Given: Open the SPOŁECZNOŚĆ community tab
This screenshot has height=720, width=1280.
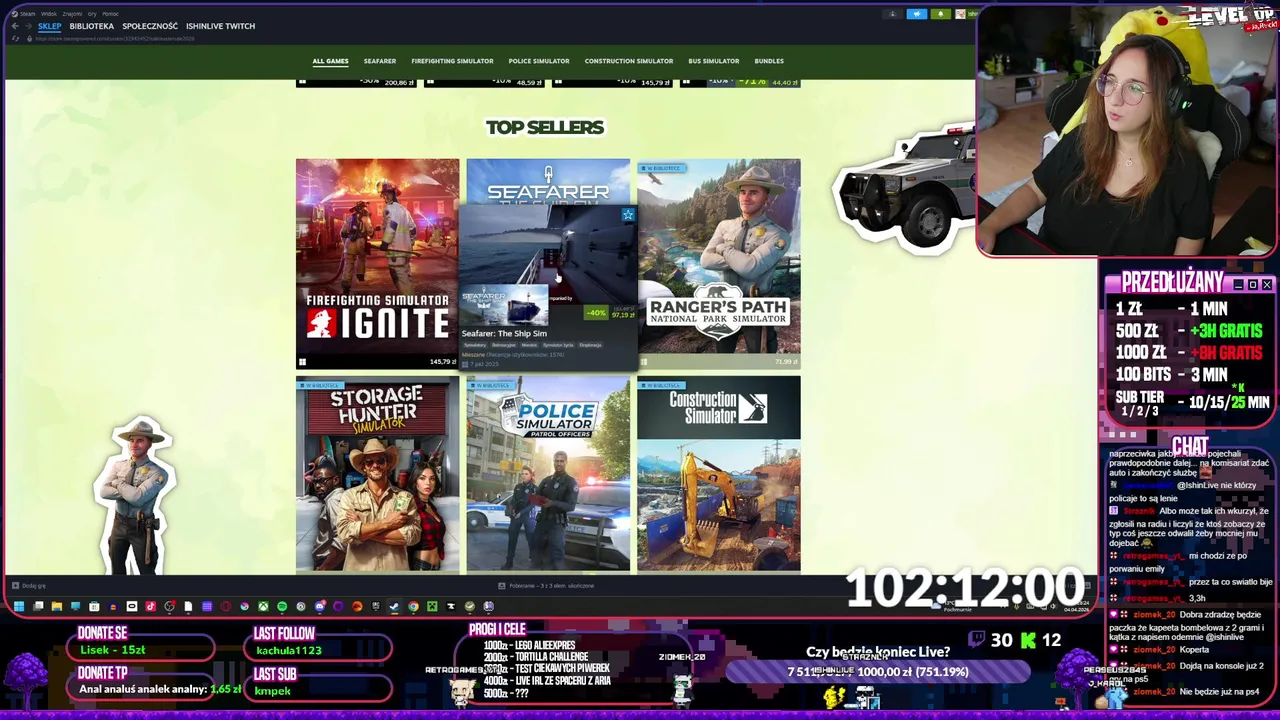Looking at the screenshot, I should 150,26.
